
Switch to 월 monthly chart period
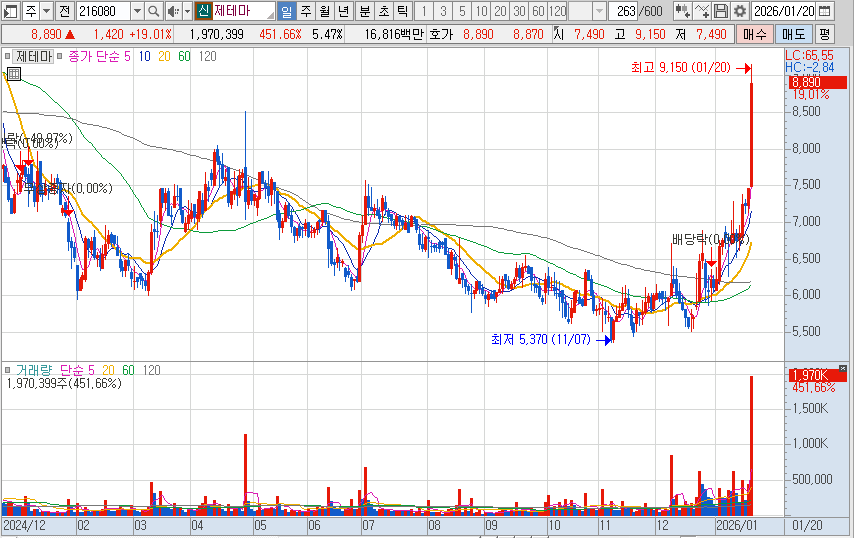click(324, 10)
